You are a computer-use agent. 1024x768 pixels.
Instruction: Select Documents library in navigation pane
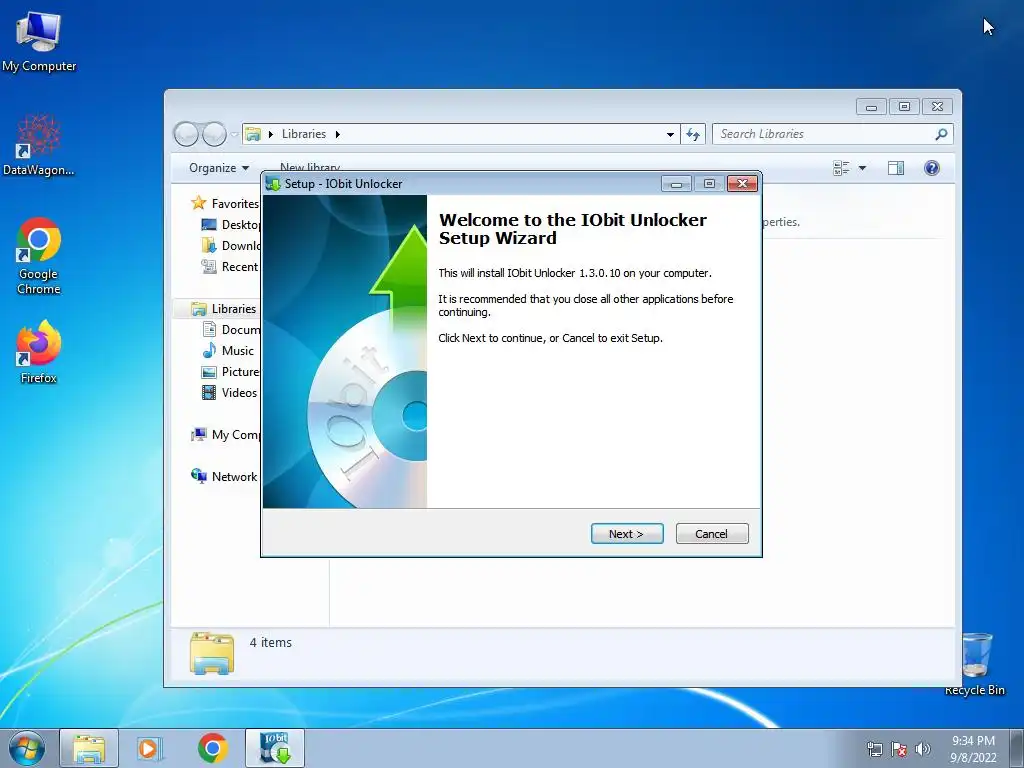point(231,330)
